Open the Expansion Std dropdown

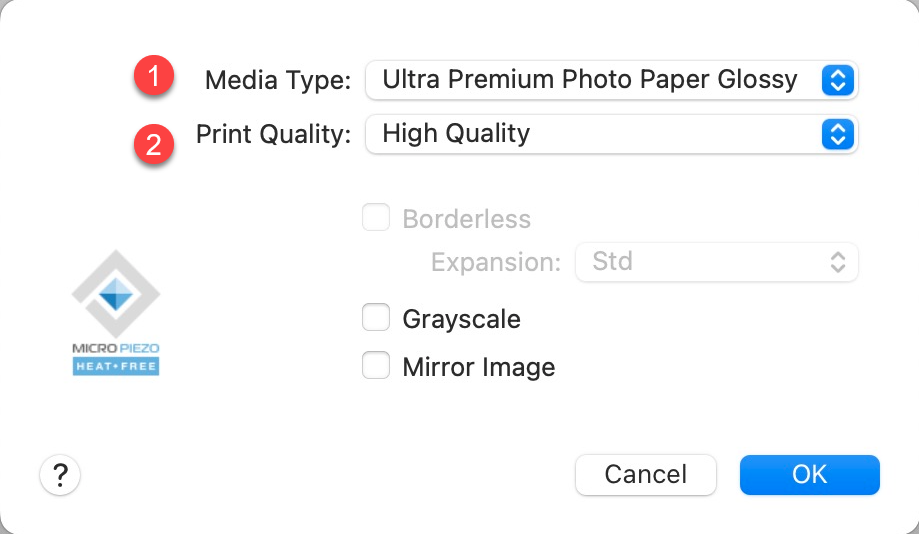(x=700, y=262)
